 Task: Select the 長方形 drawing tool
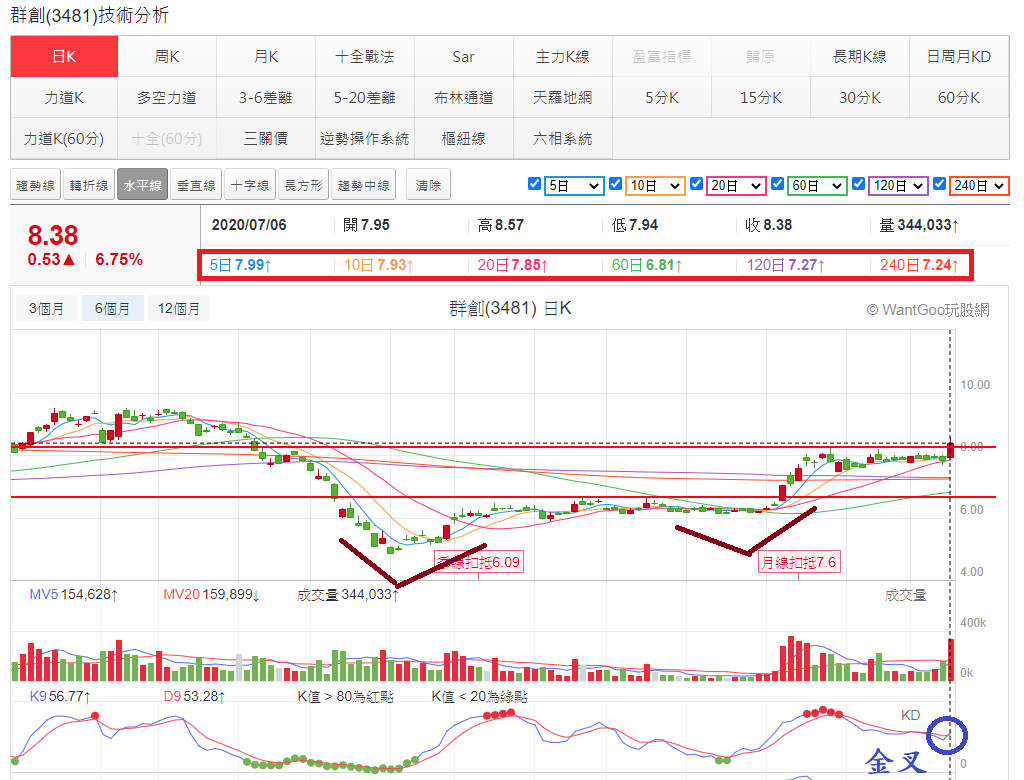point(303,186)
